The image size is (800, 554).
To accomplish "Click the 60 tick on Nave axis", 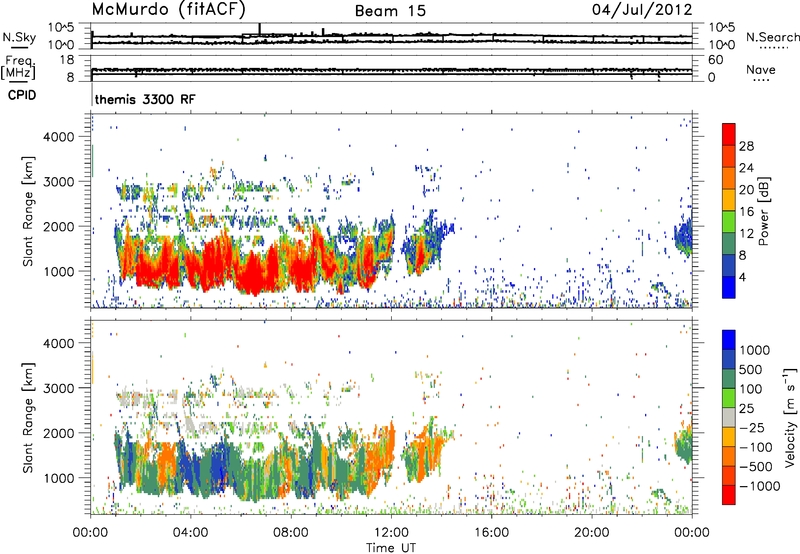I will pos(715,60).
